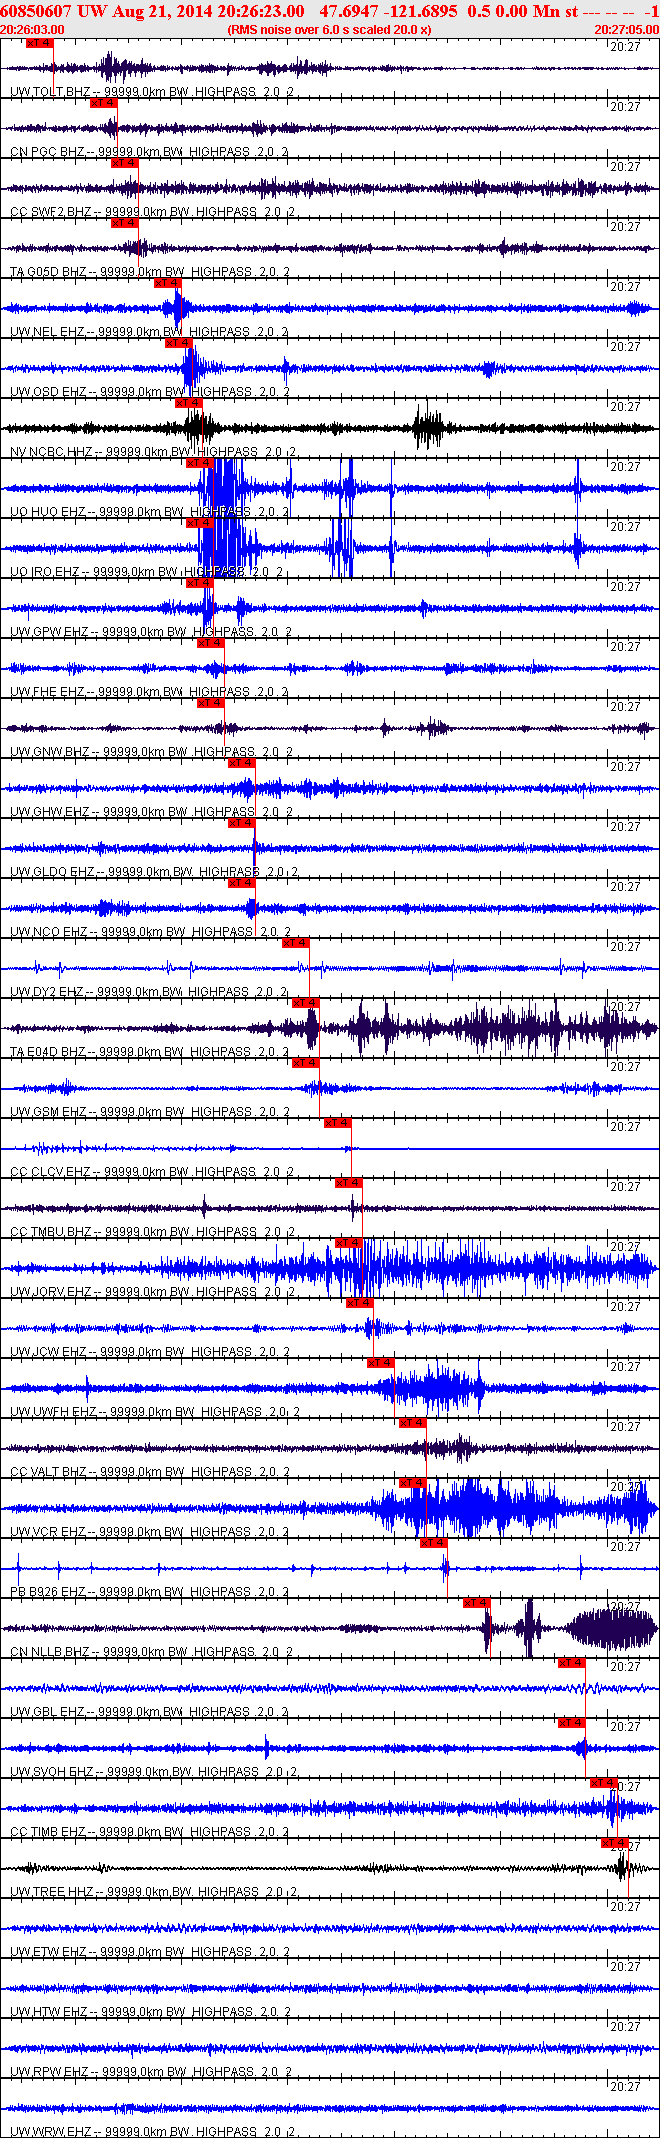Click the UW.TOLT.BHZ station label
The width and height of the screenshot is (660, 2138).
point(49,92)
